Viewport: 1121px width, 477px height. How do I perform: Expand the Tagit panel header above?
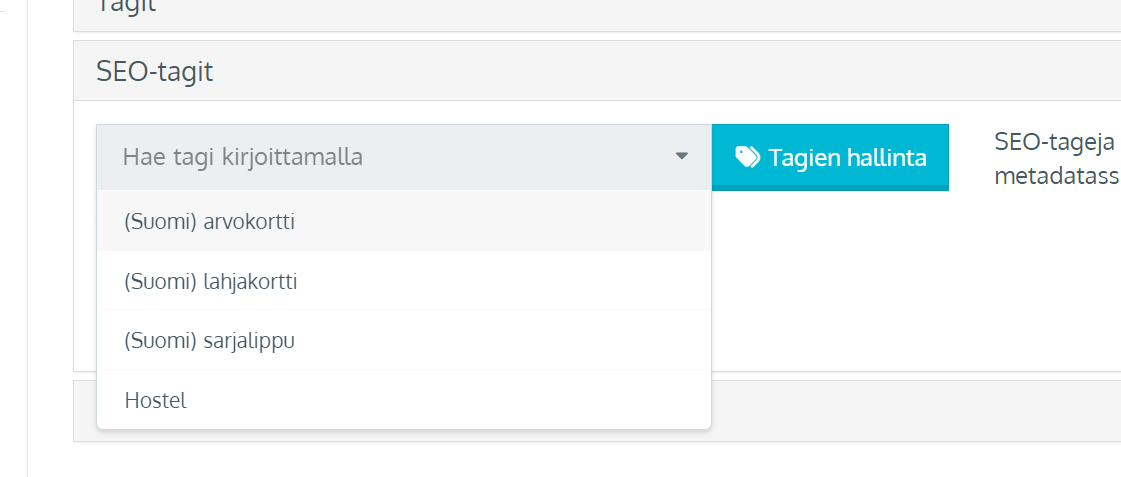[x=597, y=14]
